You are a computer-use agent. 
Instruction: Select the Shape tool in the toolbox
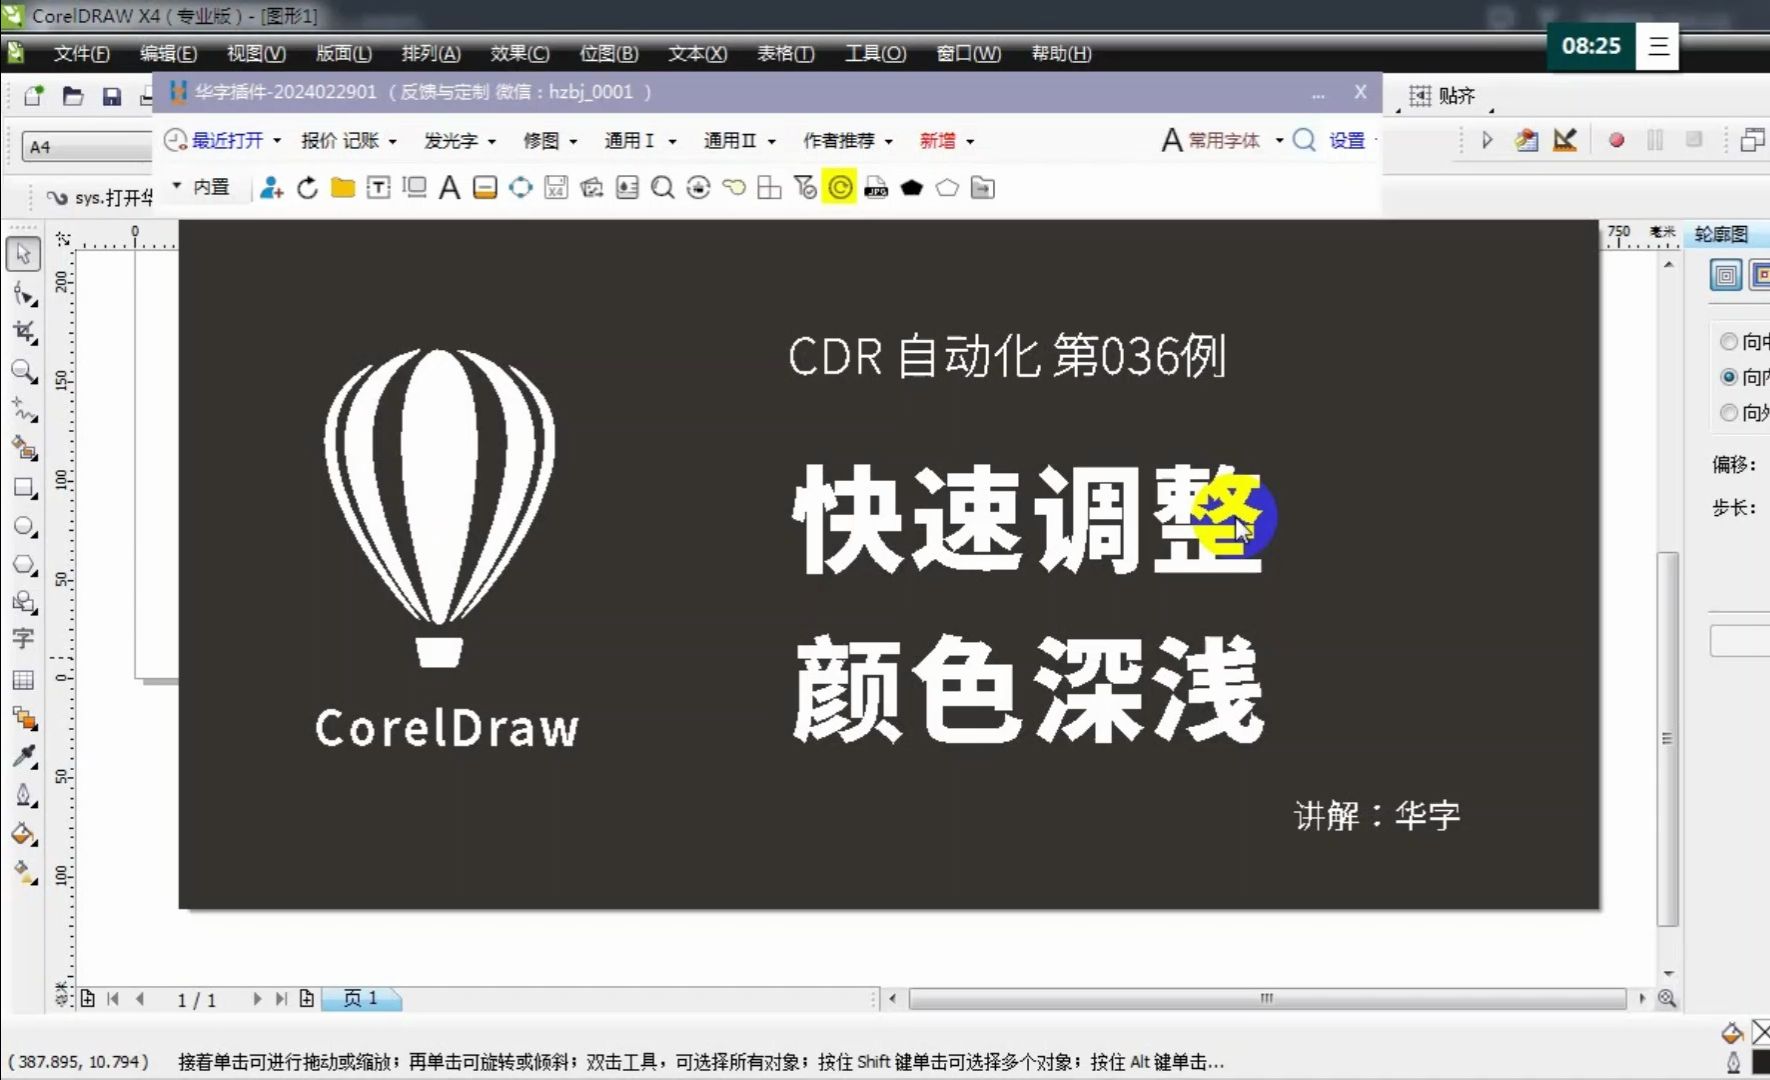click(x=23, y=293)
